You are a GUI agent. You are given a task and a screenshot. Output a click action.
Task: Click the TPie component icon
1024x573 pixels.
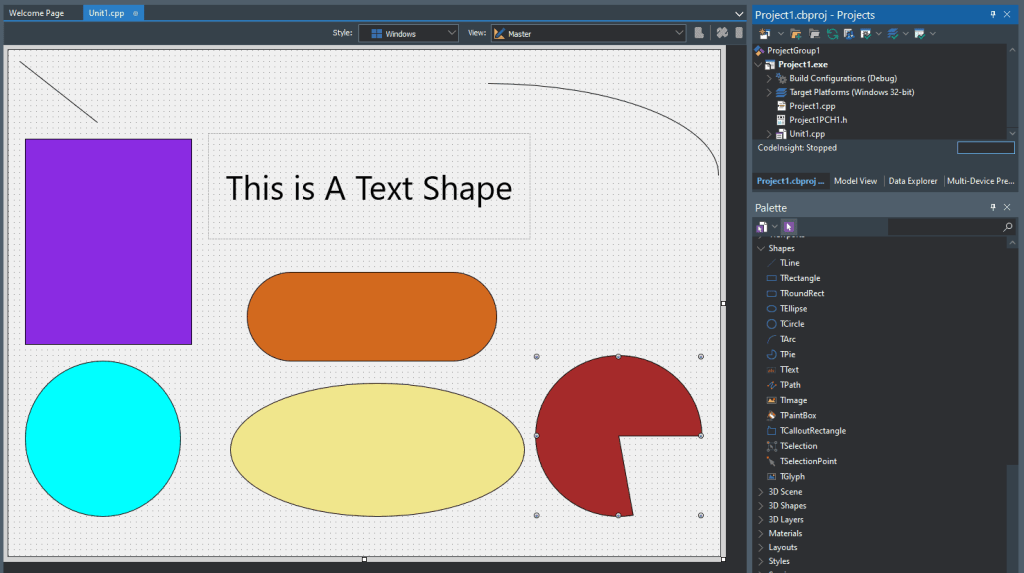tap(771, 354)
